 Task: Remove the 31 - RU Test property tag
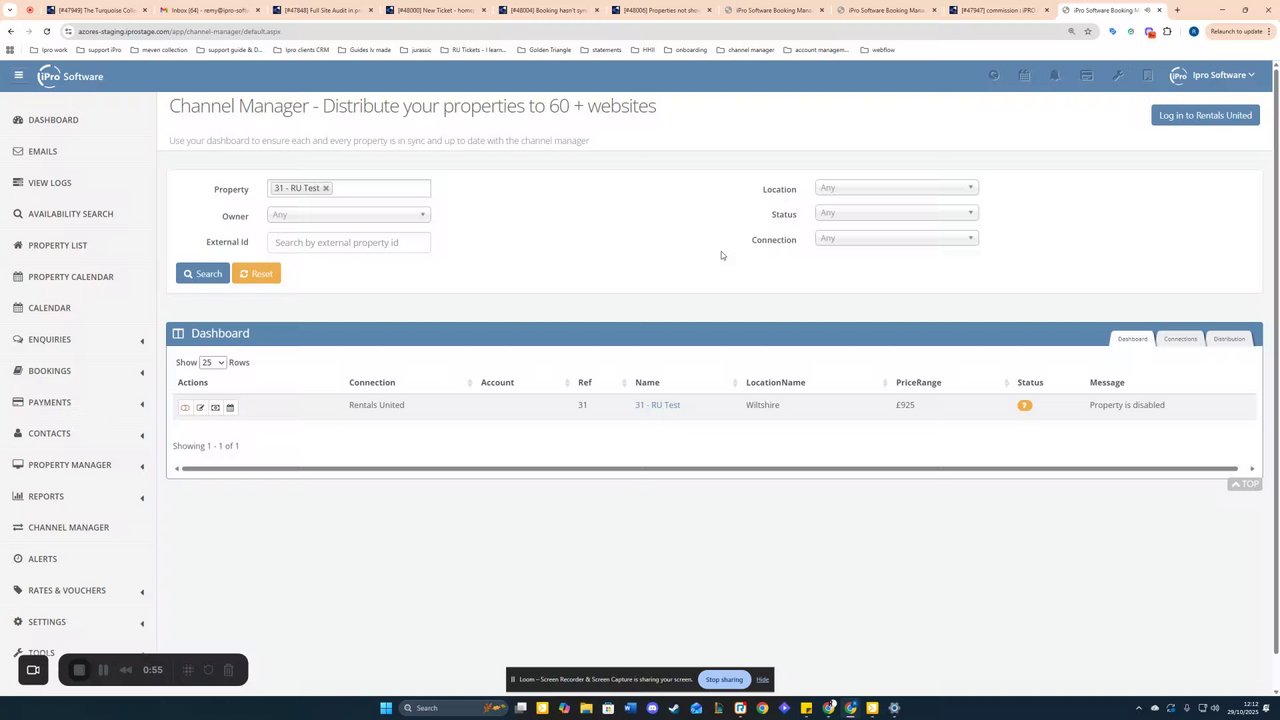[326, 188]
